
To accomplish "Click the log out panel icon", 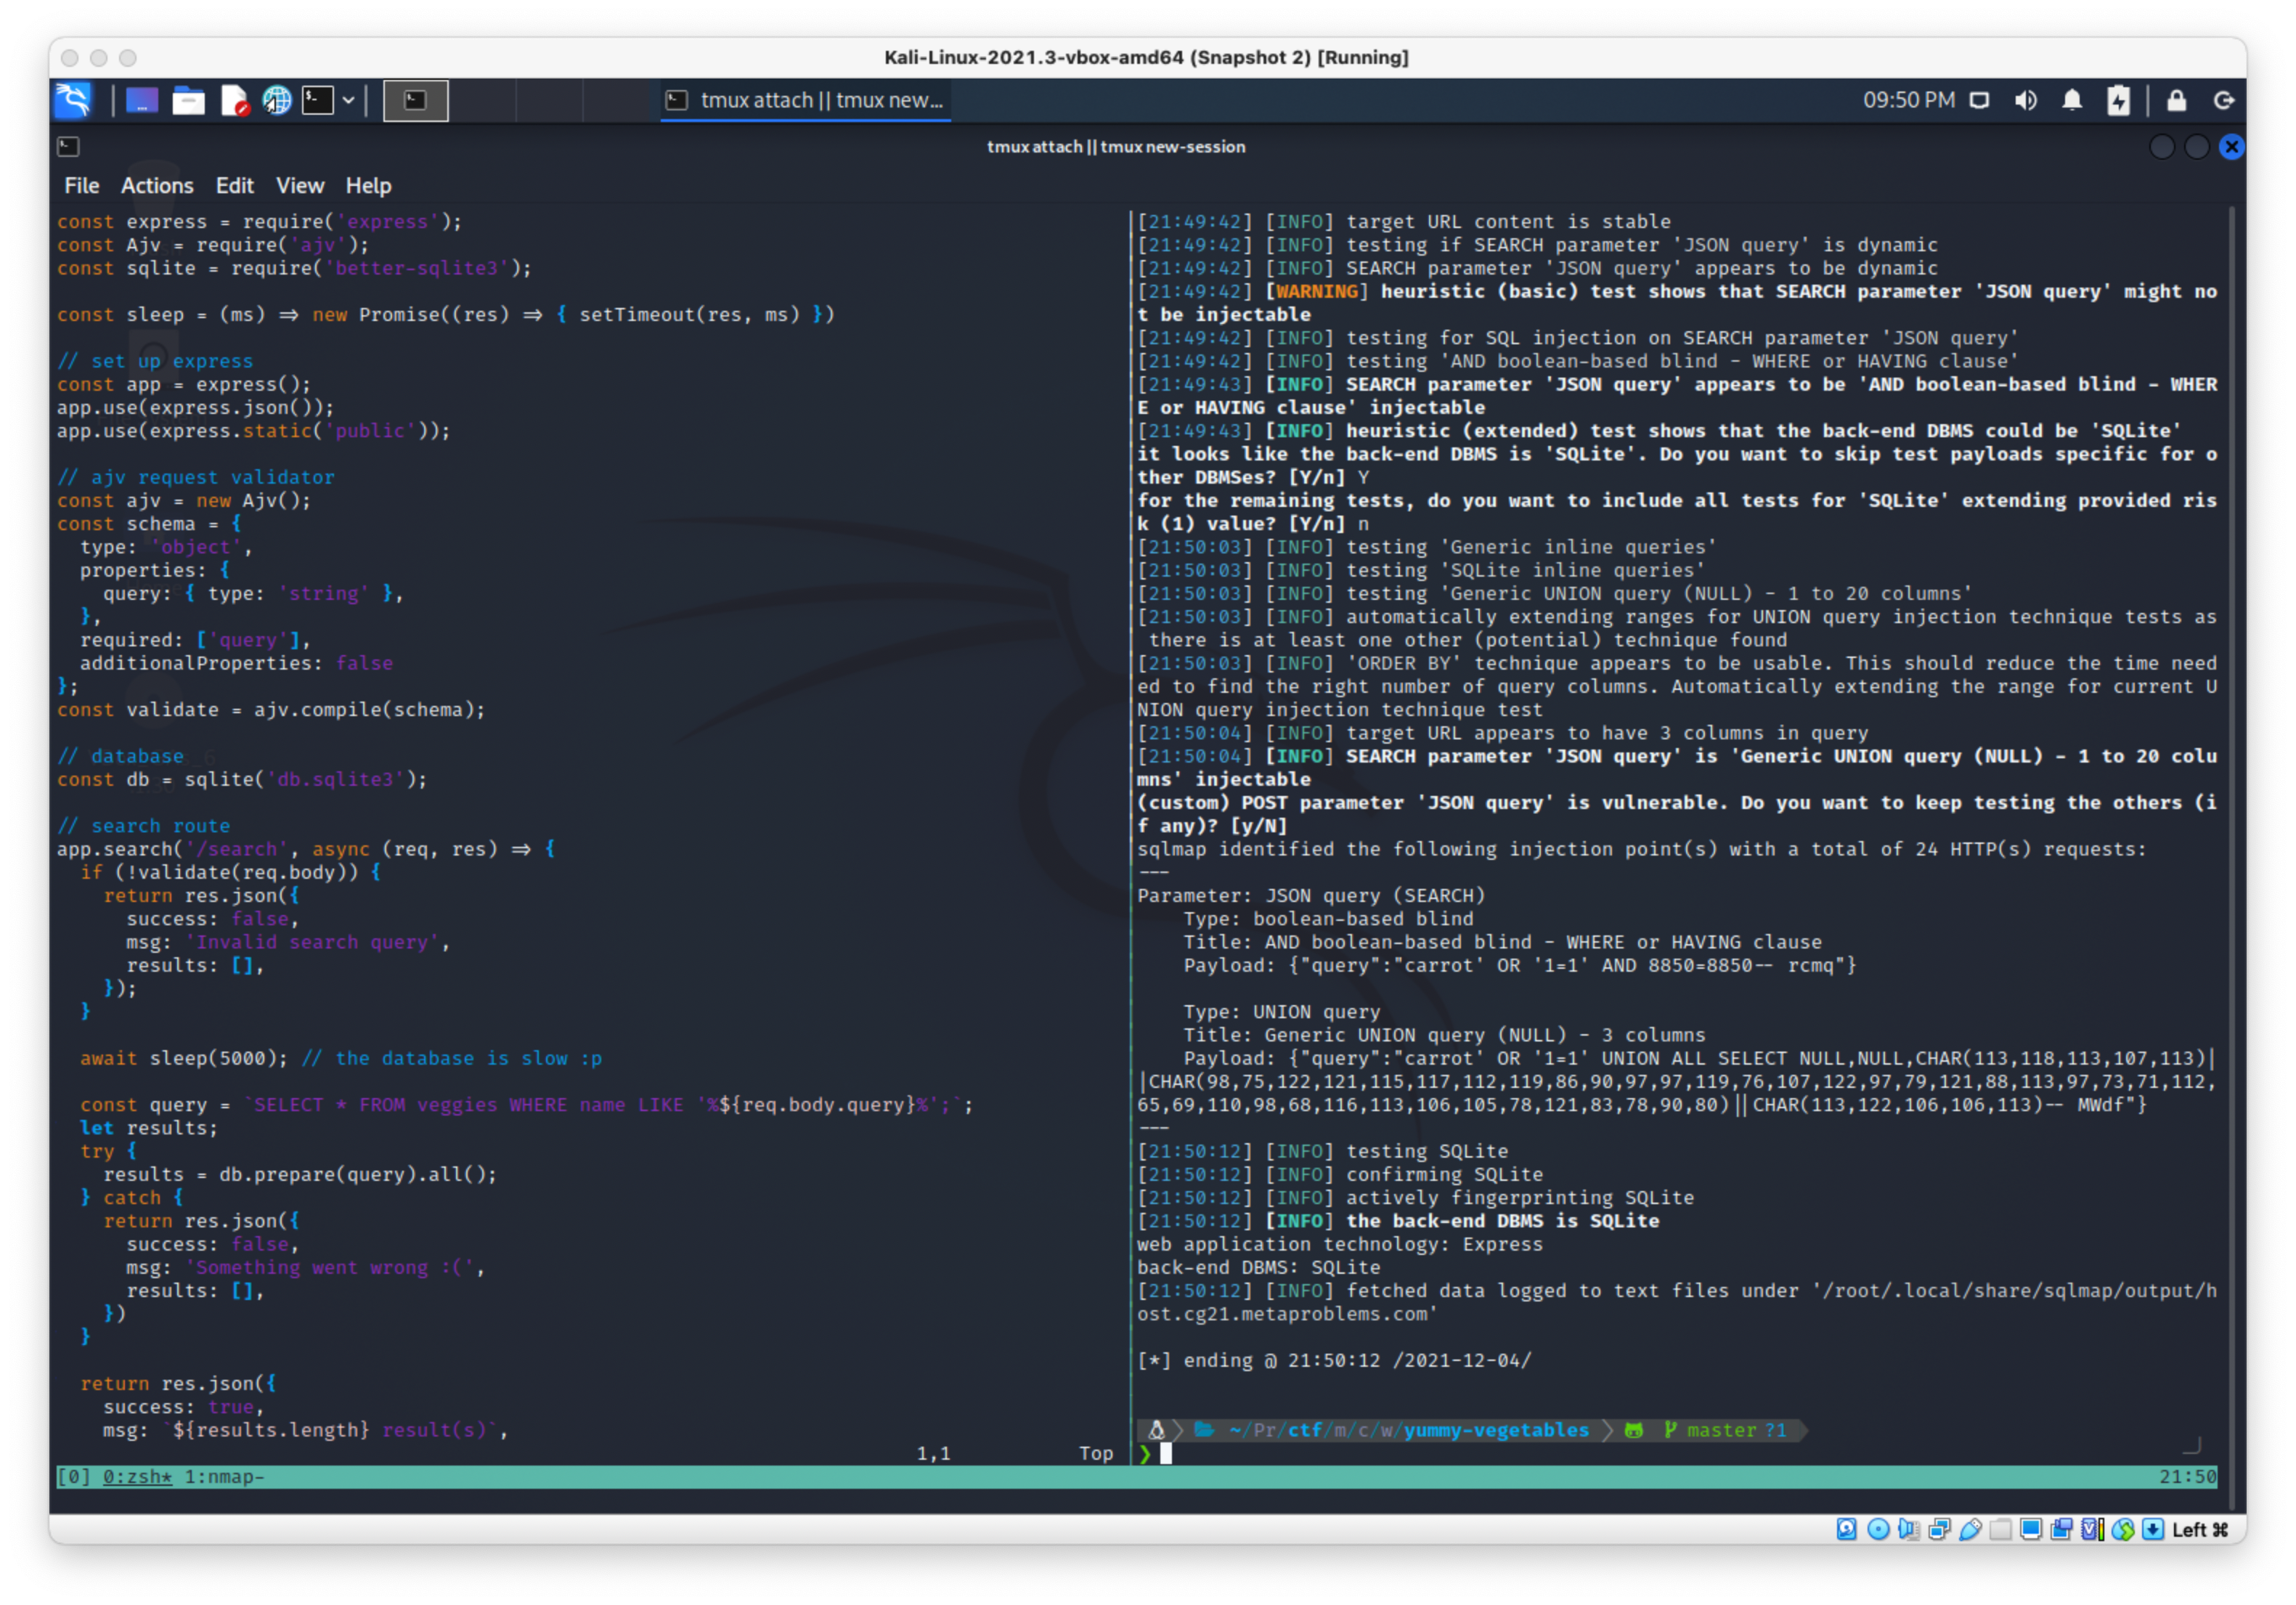I will click(2224, 100).
